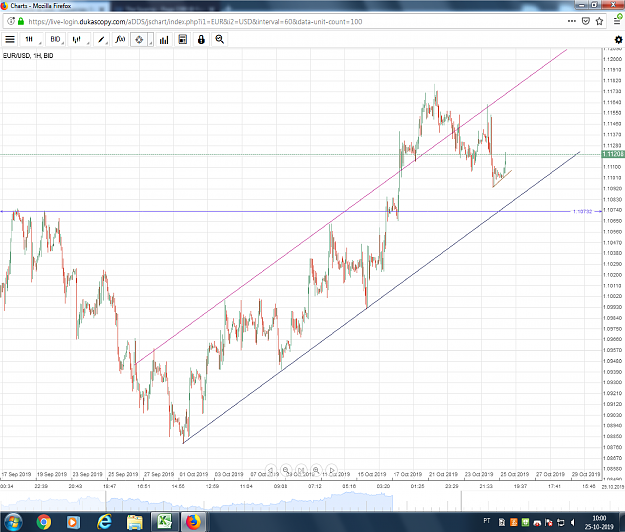Click the chart zoom-out magnifier control
The image size is (625, 532).
point(286,470)
